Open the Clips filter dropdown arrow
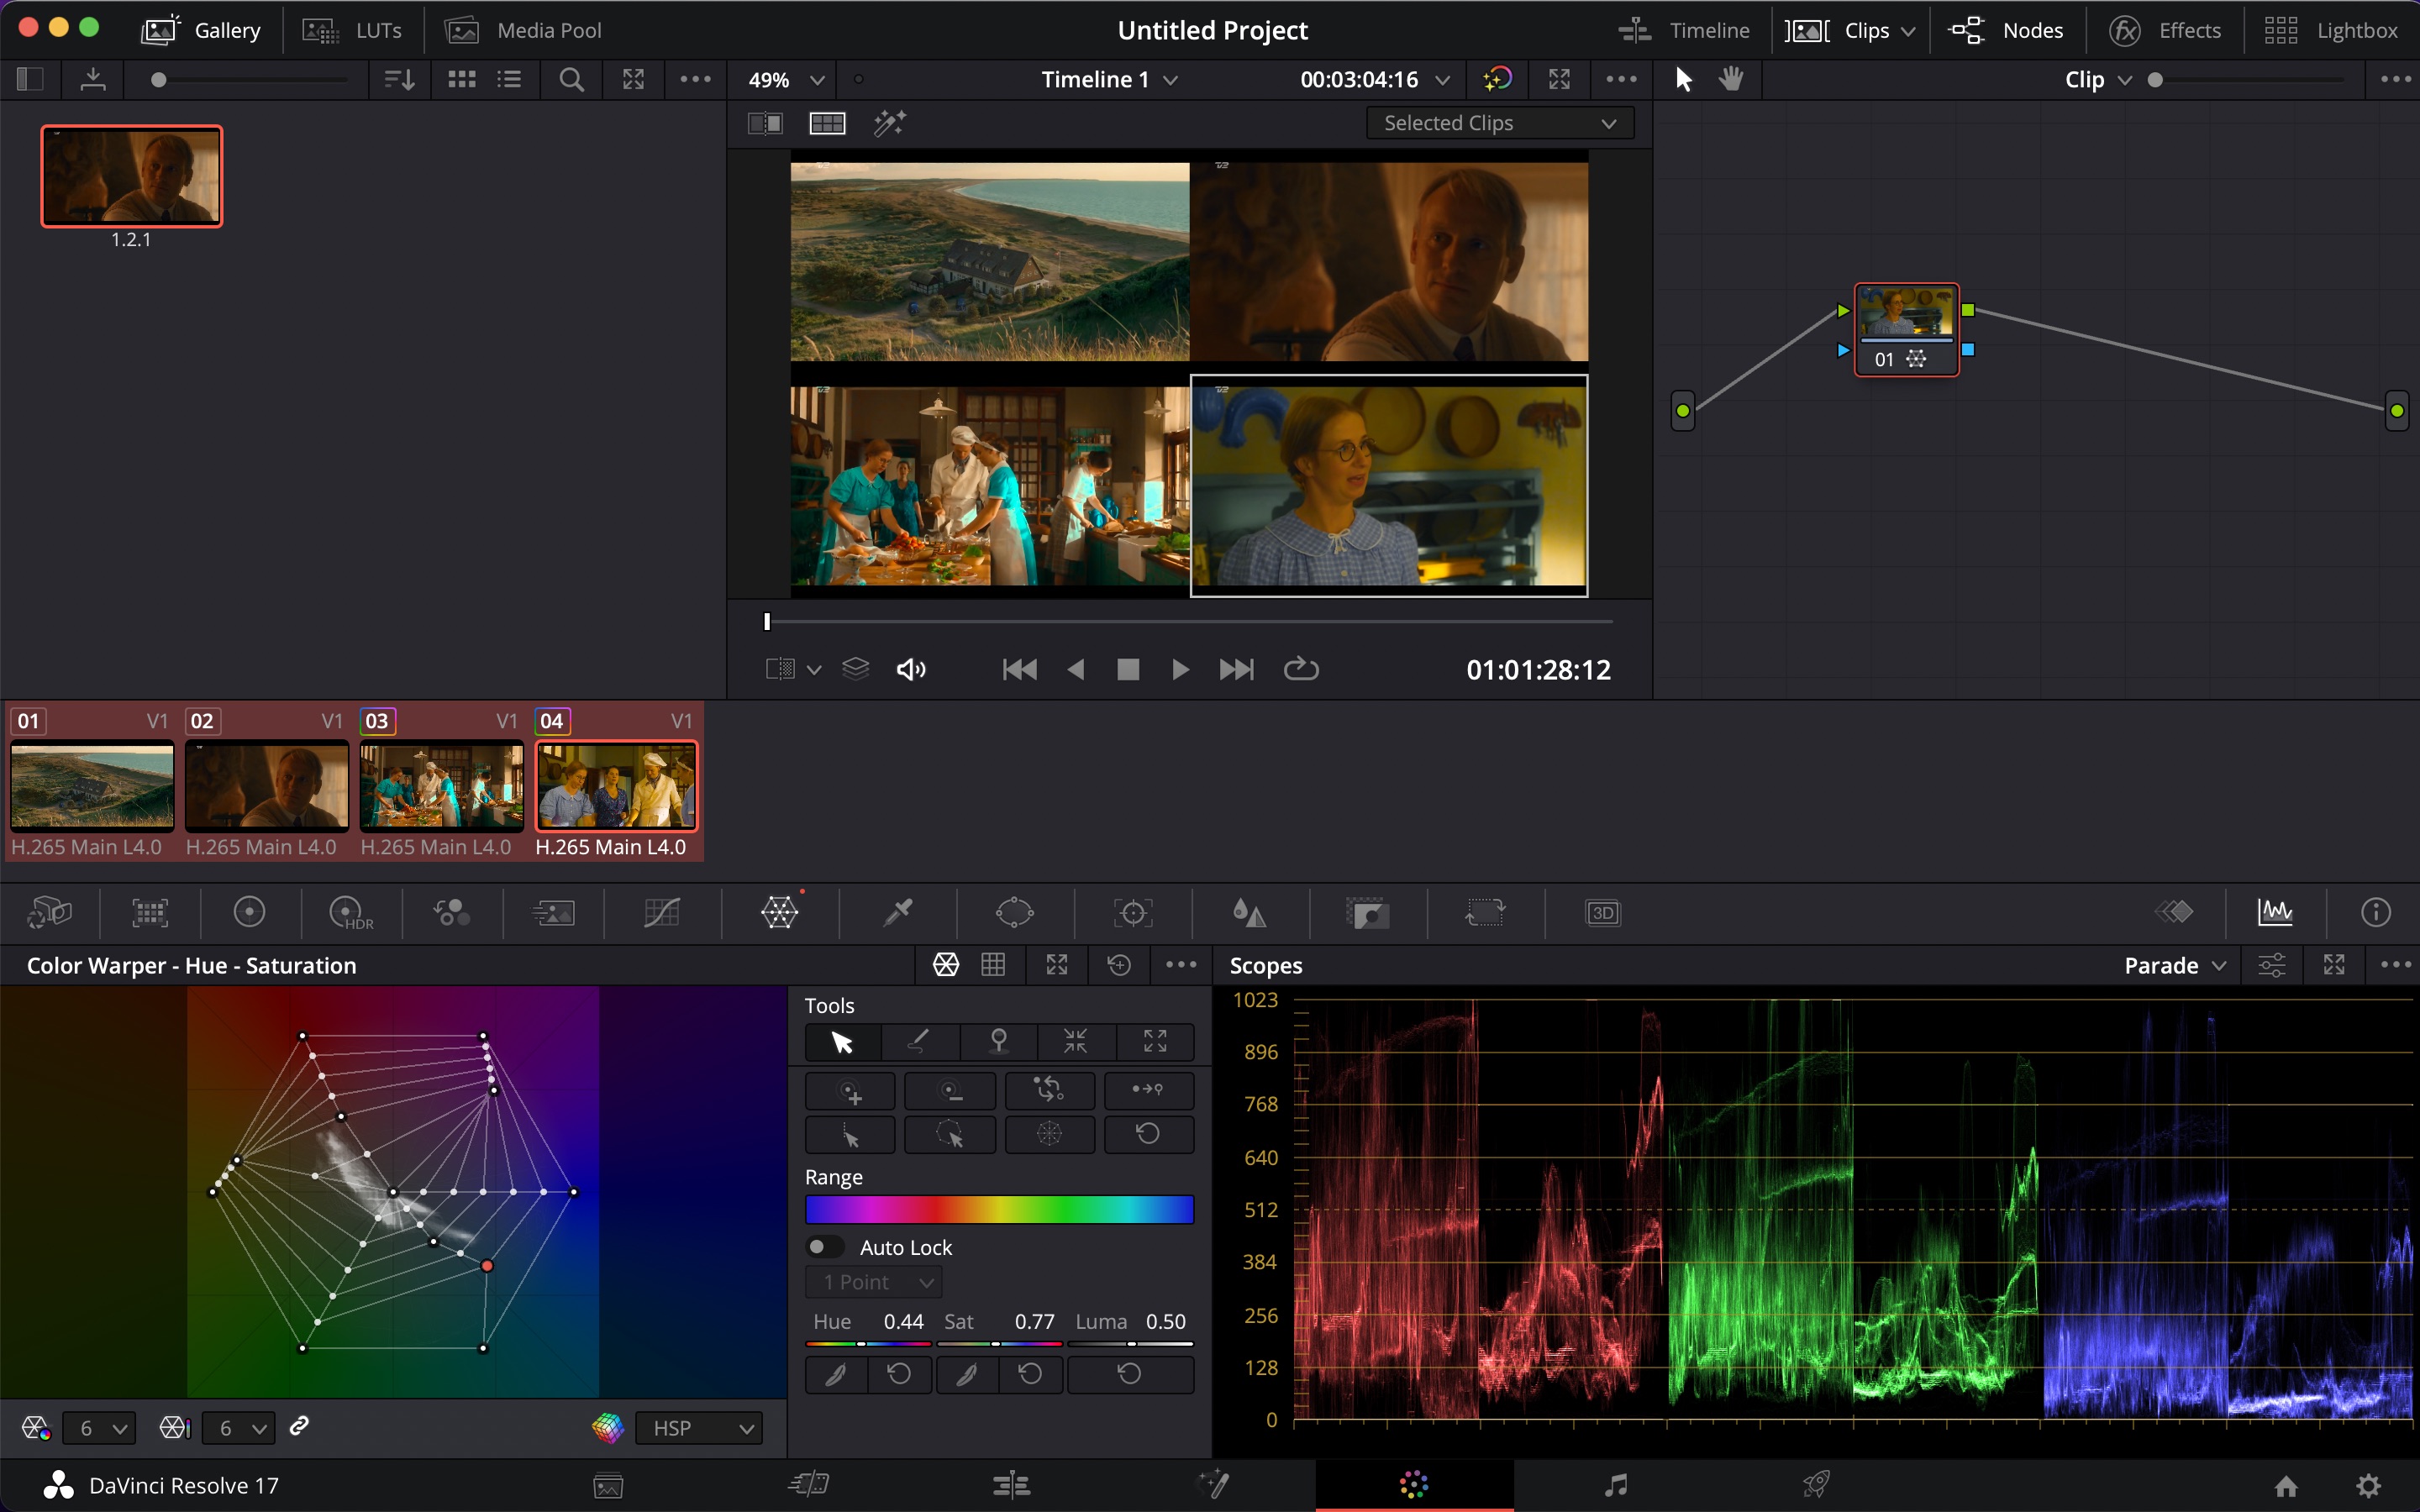The image size is (2420, 1512). point(1908,31)
